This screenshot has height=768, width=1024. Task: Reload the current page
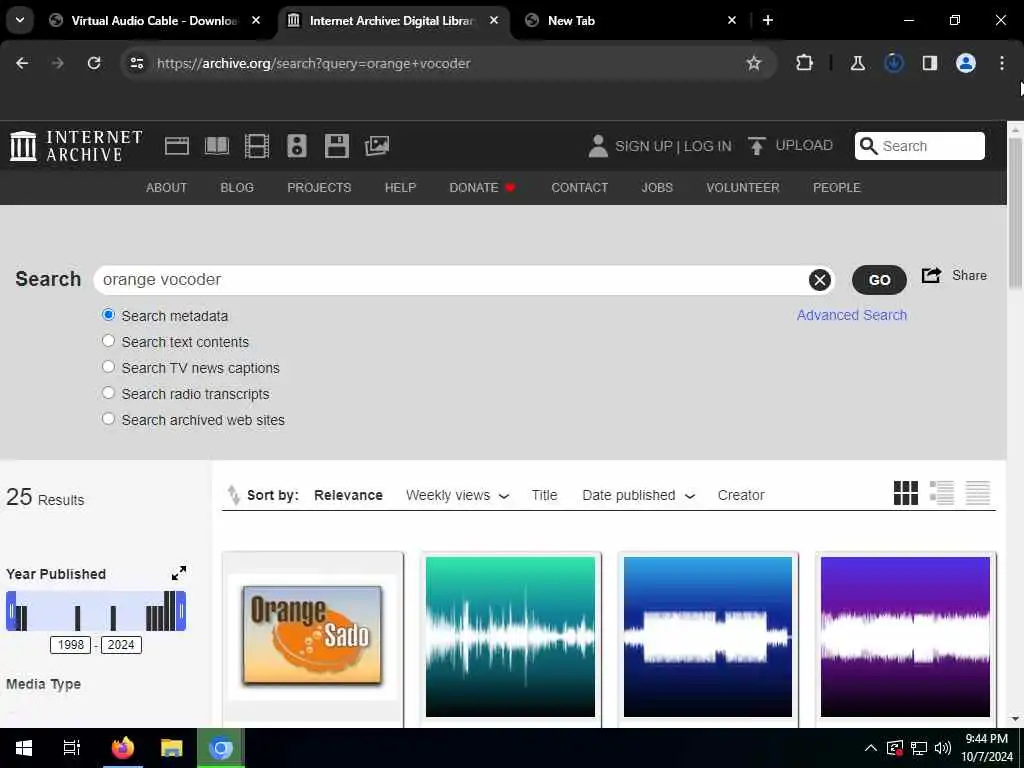click(94, 63)
